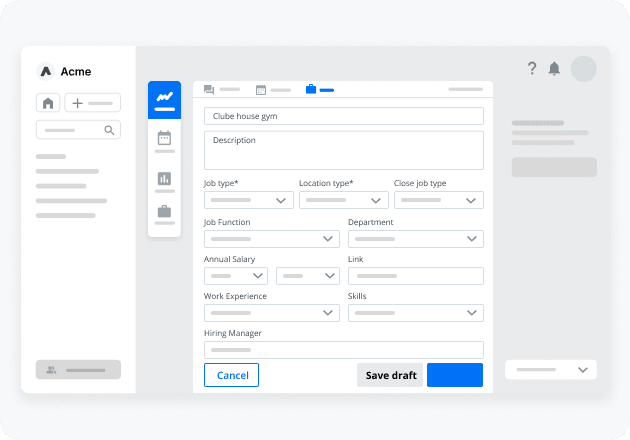630x440 pixels.
Task: Click the plus add-new button
Action: pos(92,103)
